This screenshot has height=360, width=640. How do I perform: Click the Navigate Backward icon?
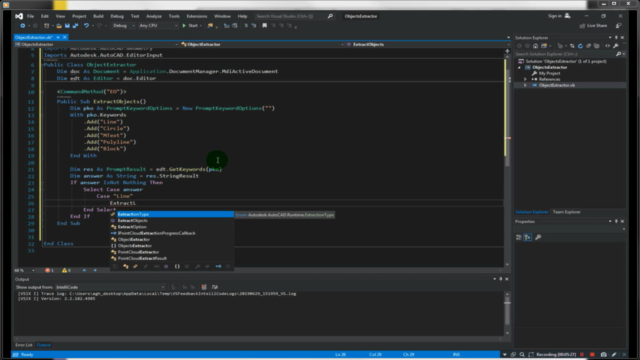pos(22,26)
